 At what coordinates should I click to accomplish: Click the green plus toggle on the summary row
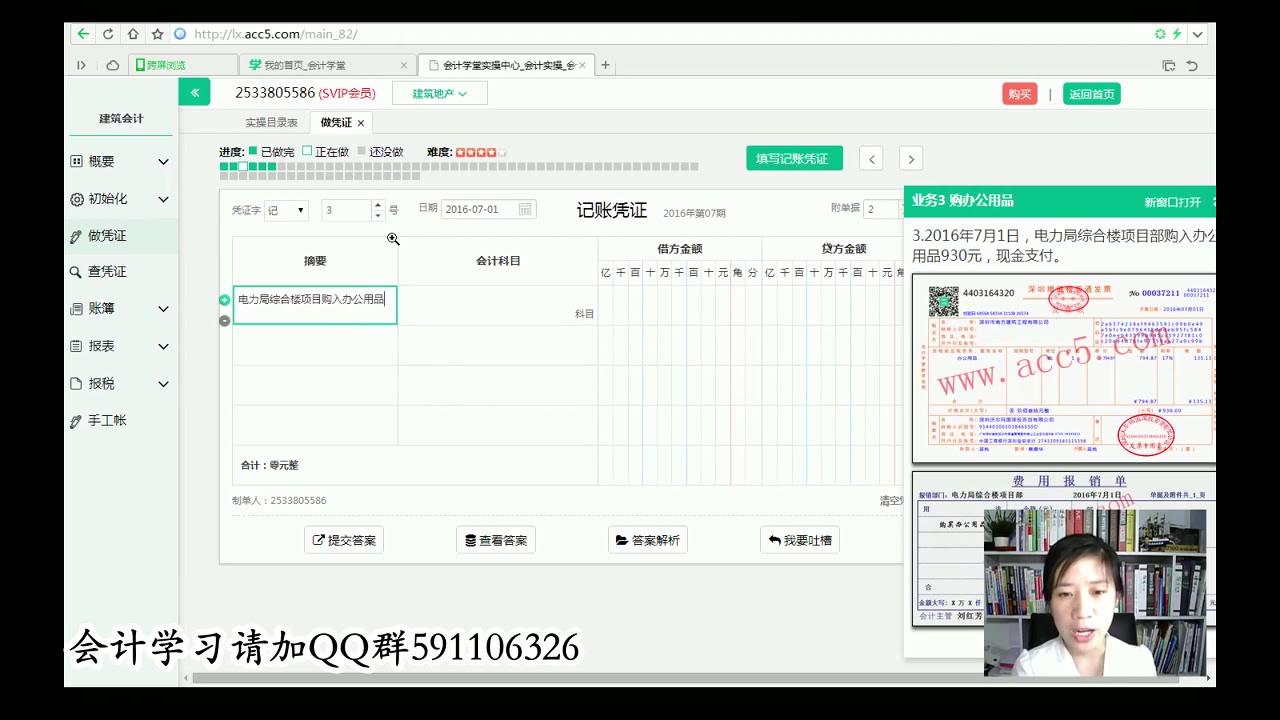click(224, 299)
